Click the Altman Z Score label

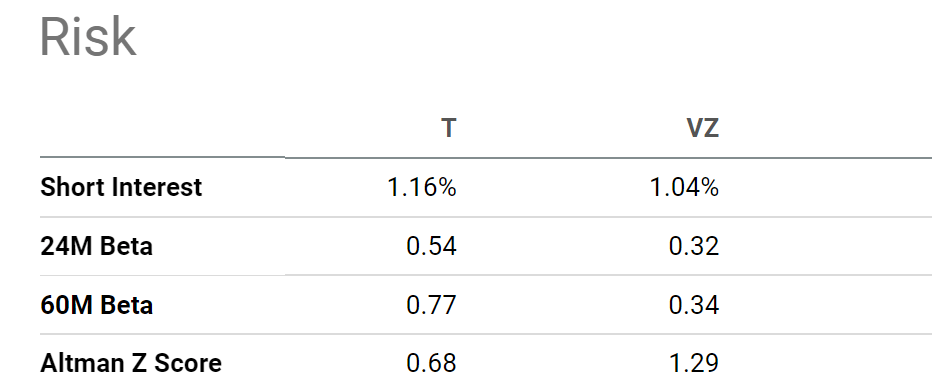[x=131, y=363]
